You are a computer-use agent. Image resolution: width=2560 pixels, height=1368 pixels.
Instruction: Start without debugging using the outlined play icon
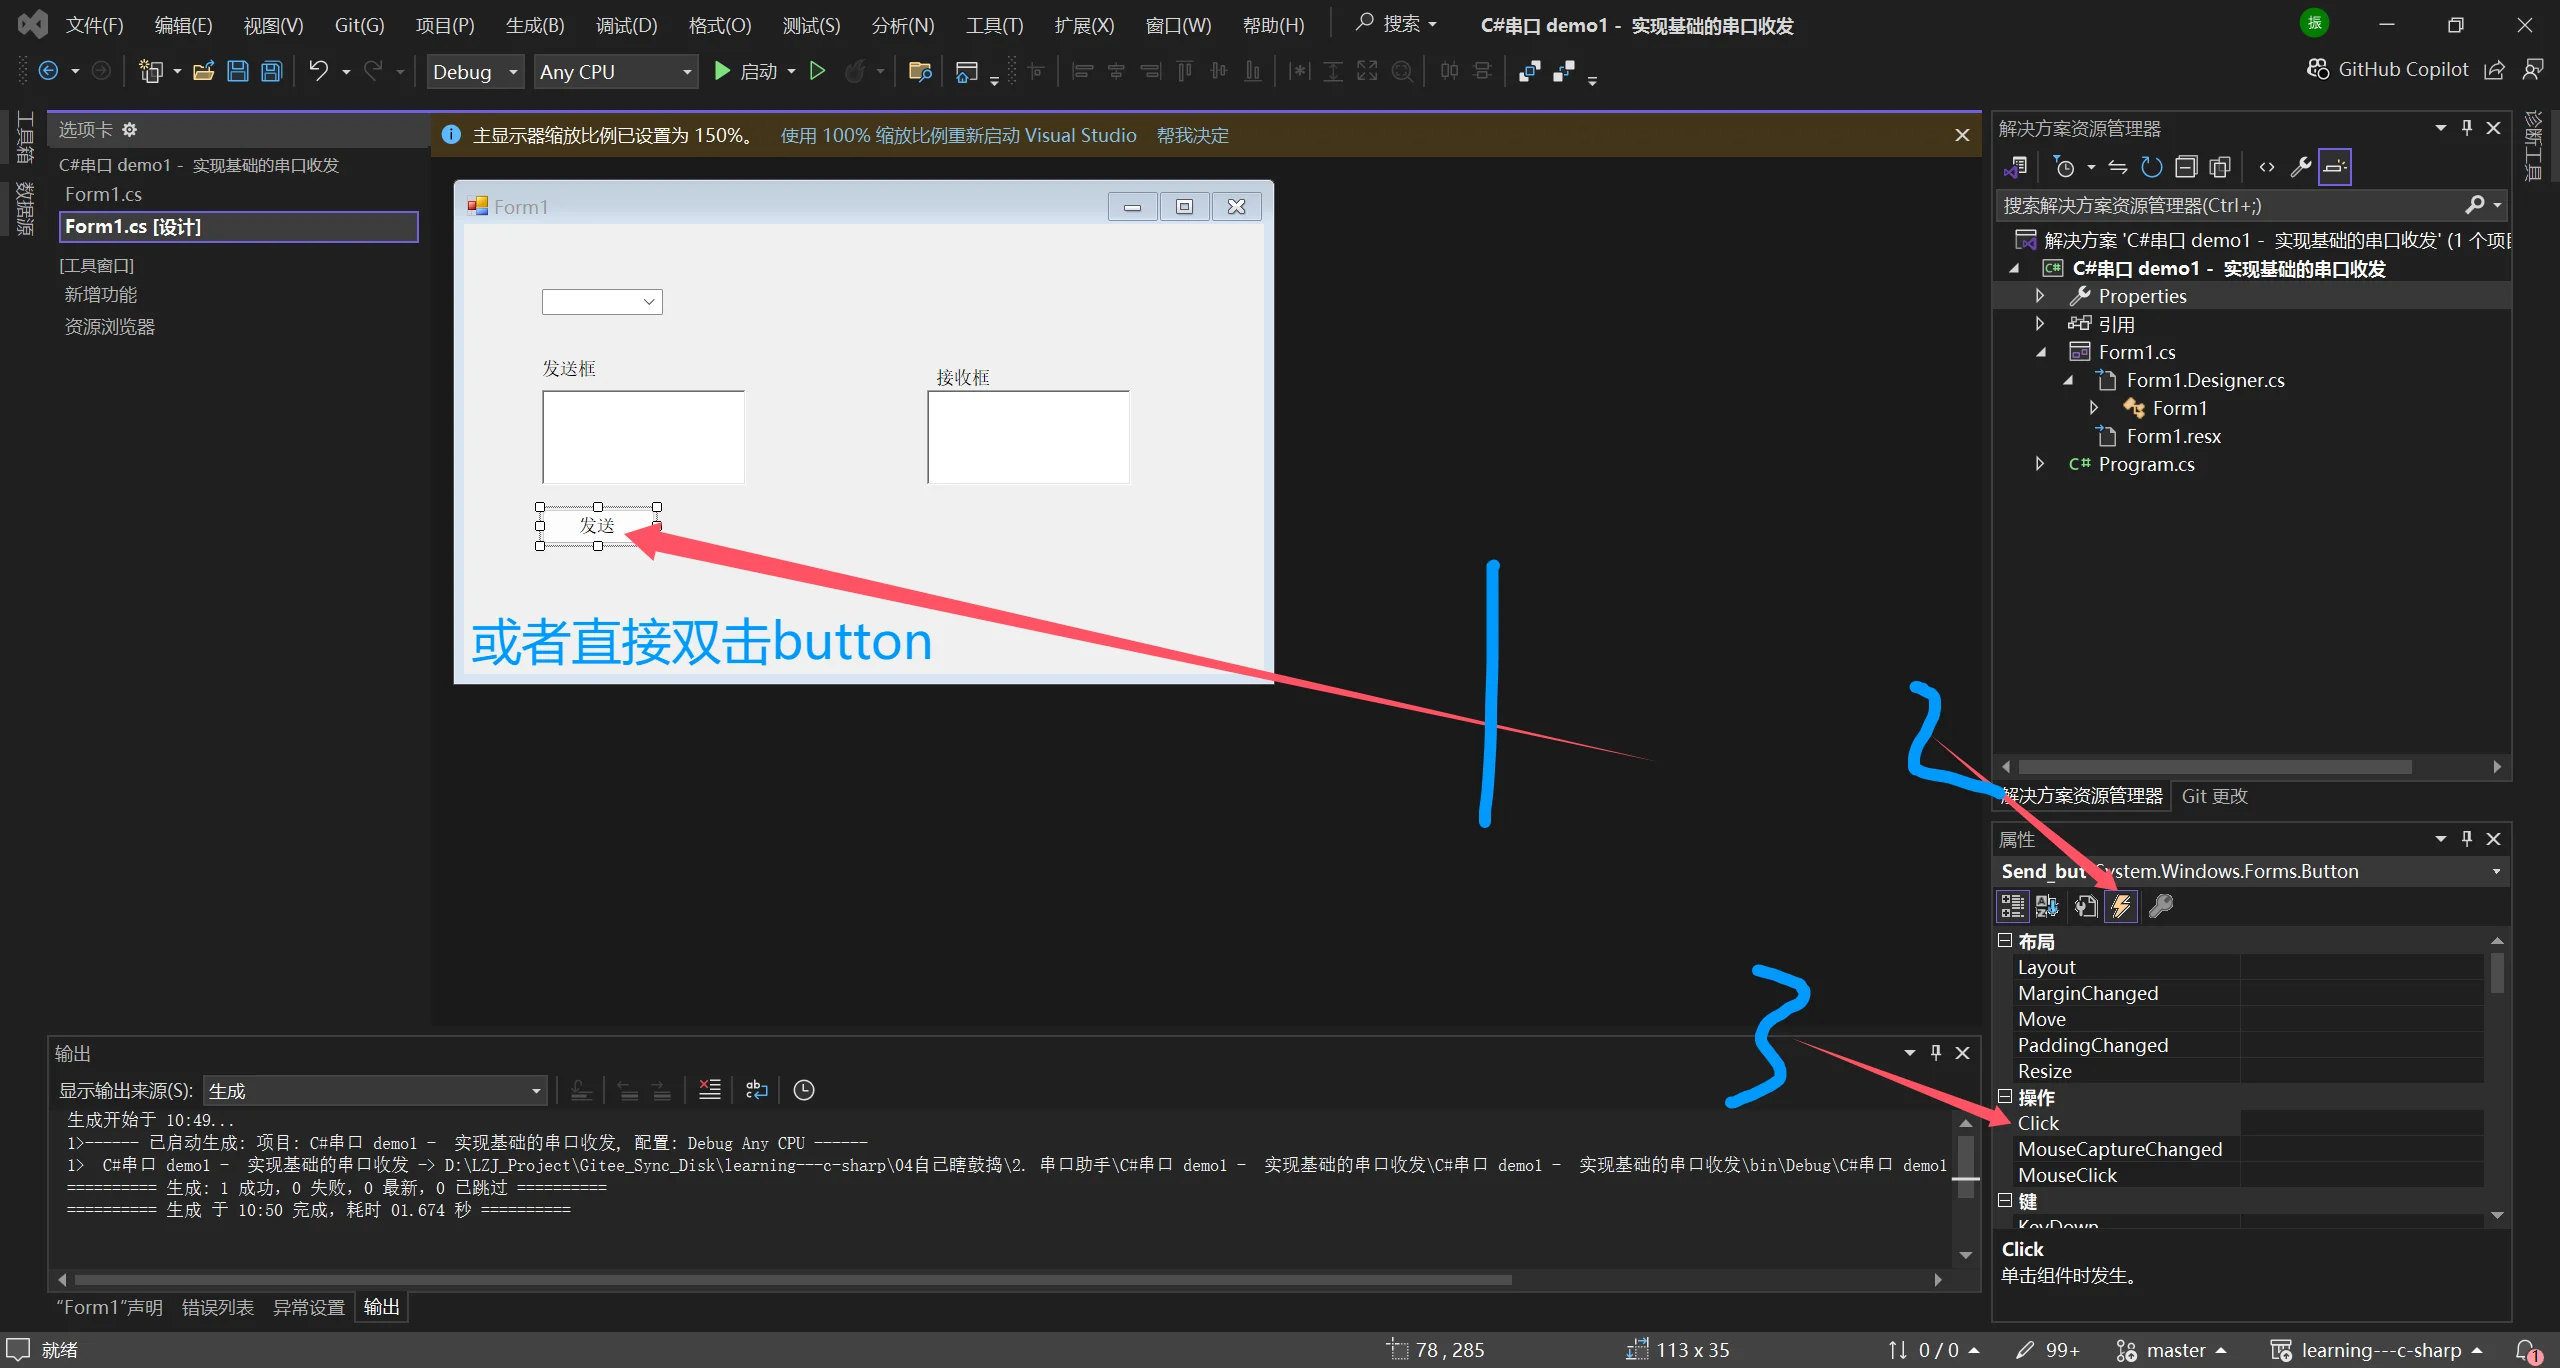click(817, 71)
